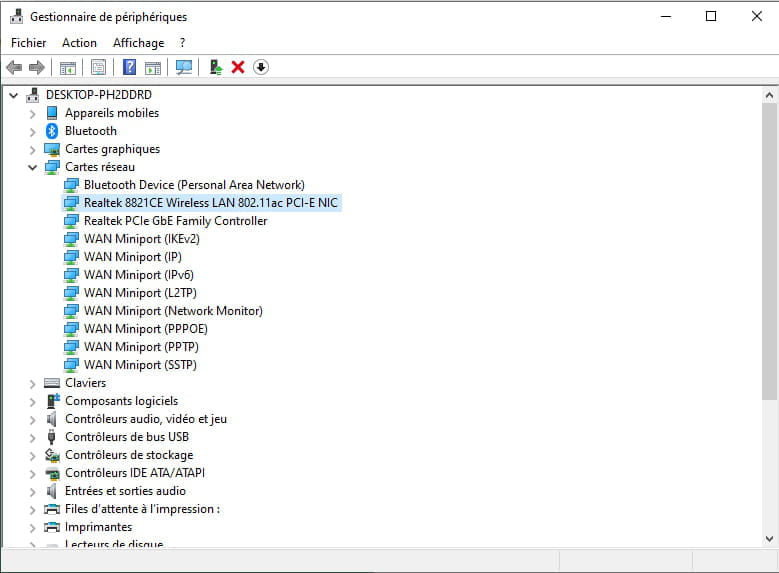Scan for hardware changes via monitor icon
The image size is (779, 573).
tap(184, 67)
